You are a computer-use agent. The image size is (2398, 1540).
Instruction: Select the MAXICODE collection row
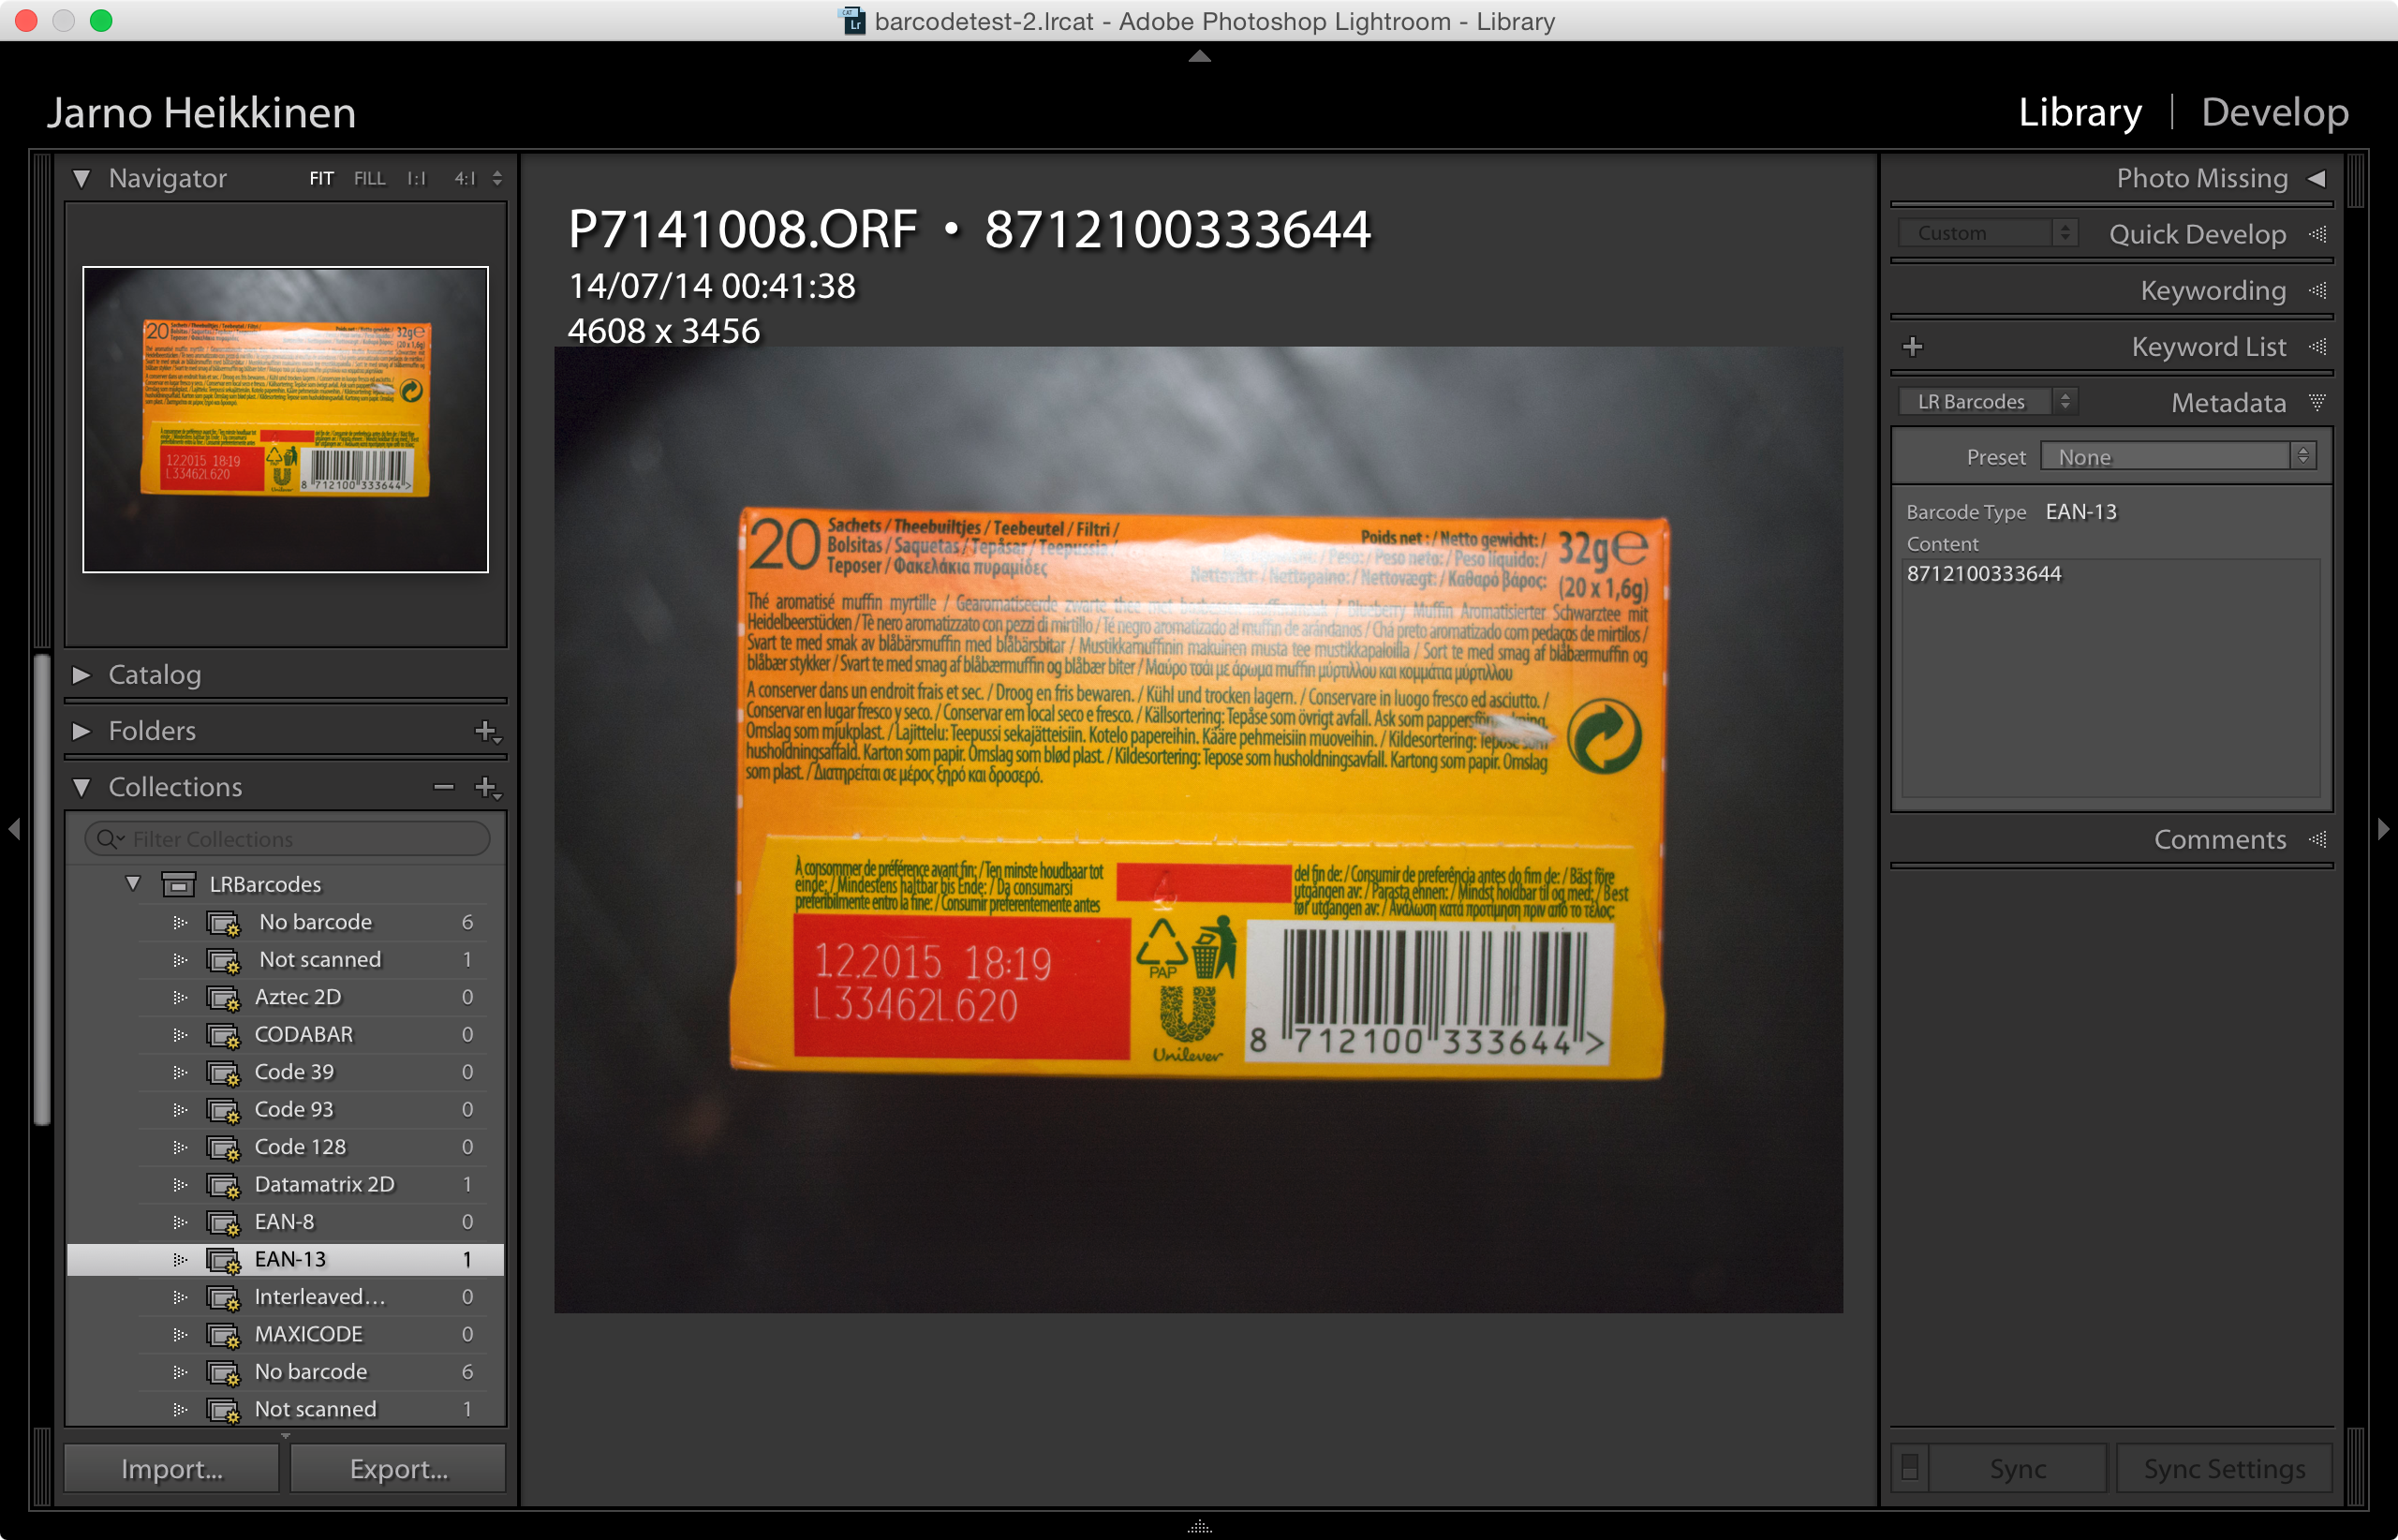[x=286, y=1335]
